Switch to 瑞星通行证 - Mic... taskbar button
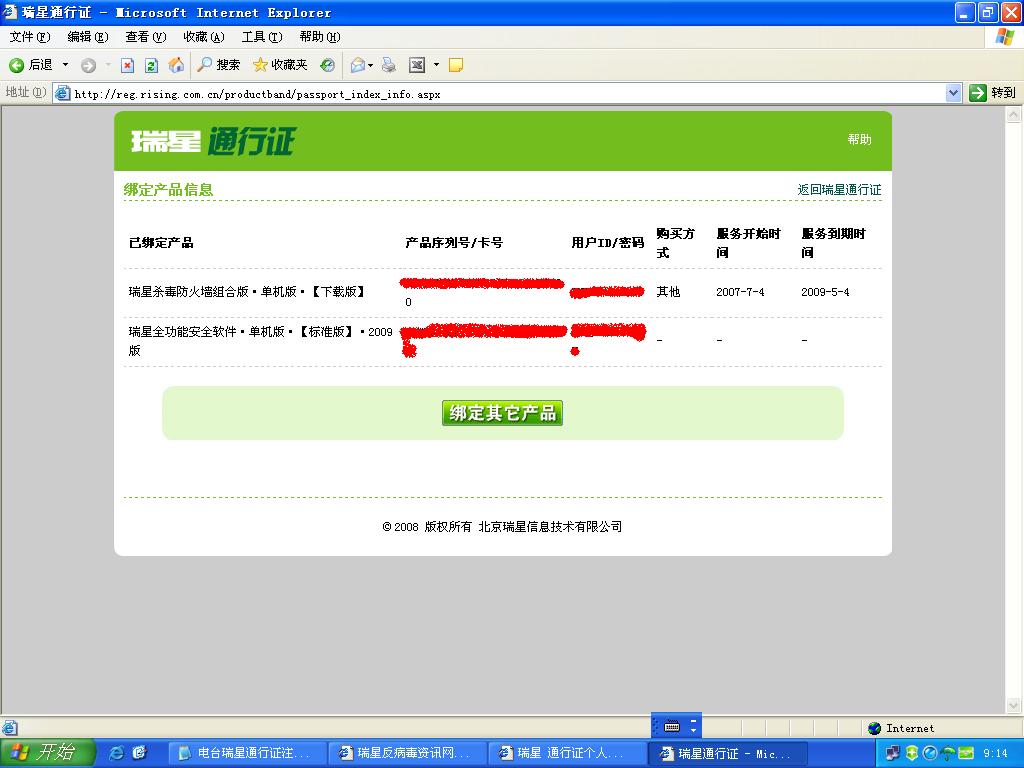The width and height of the screenshot is (1024, 768). coord(727,754)
